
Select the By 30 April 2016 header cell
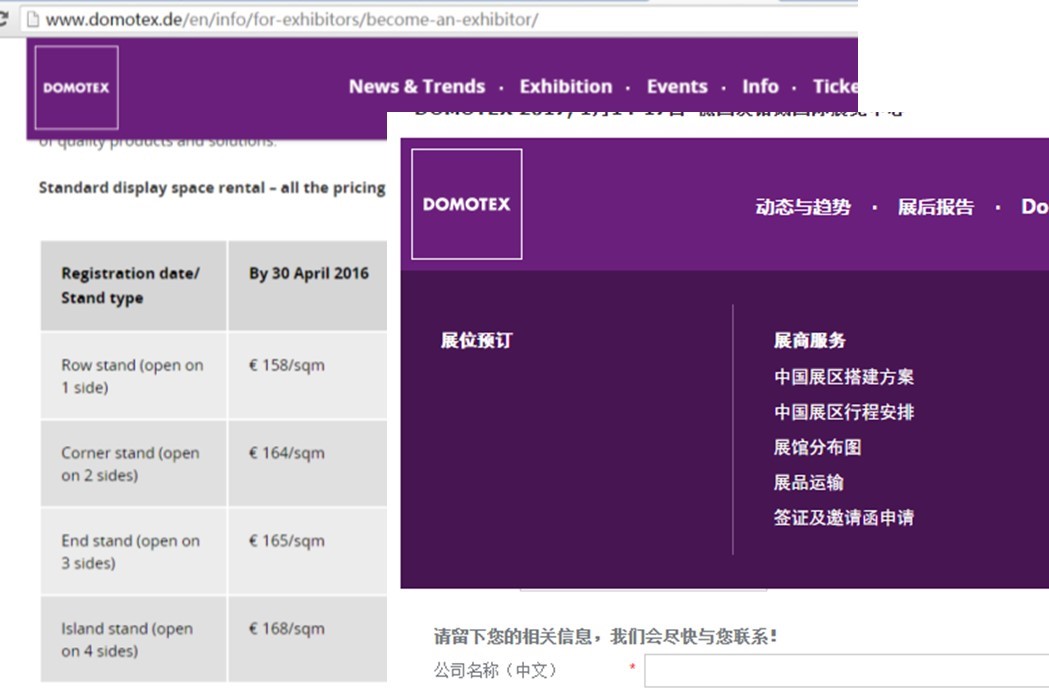[308, 286]
